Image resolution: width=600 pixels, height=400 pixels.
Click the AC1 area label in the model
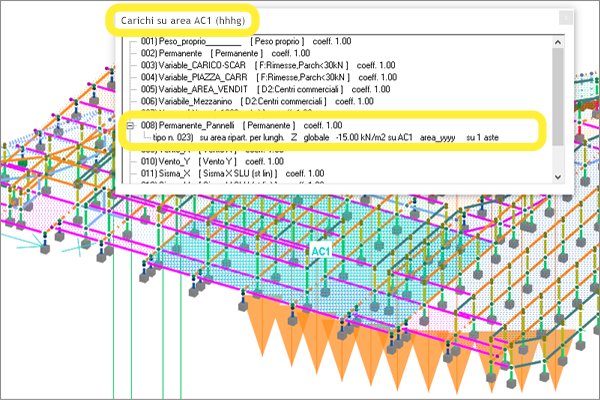click(x=322, y=250)
